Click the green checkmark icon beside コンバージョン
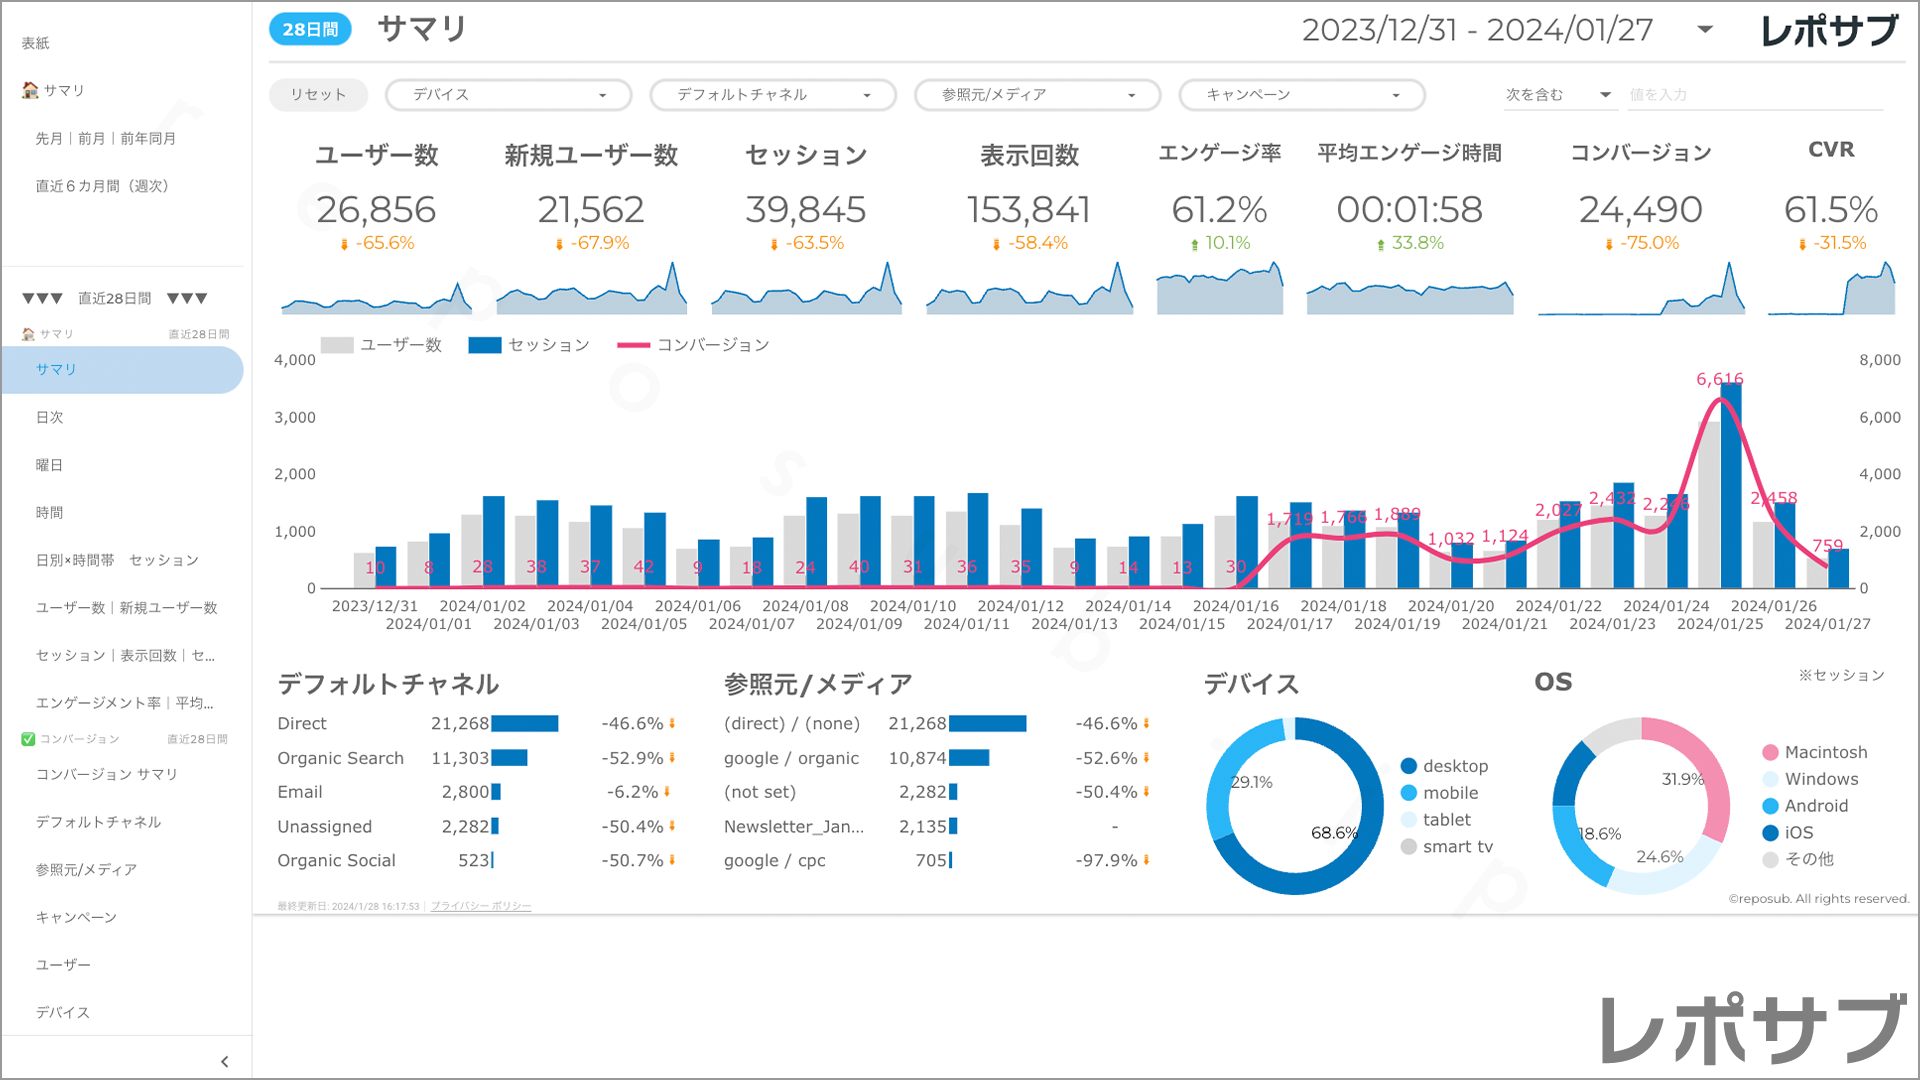 (x=28, y=739)
